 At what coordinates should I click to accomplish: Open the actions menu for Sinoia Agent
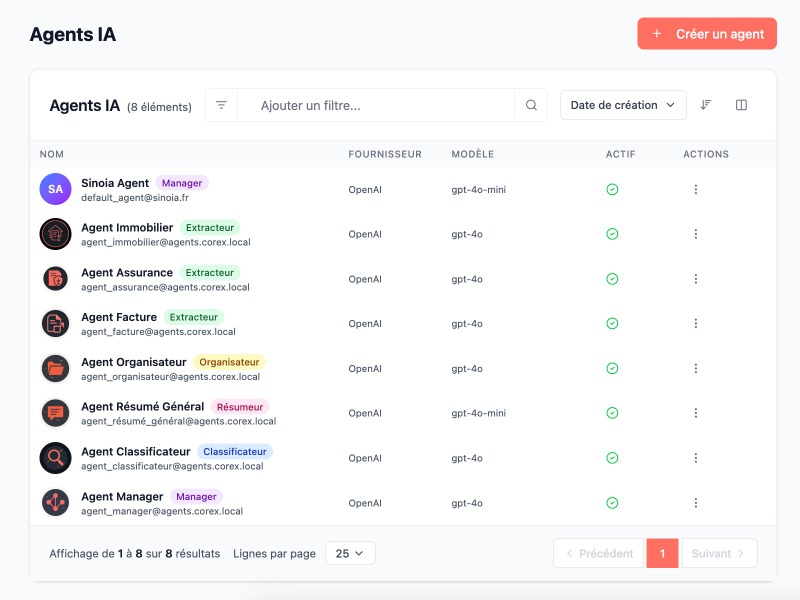[x=695, y=189]
